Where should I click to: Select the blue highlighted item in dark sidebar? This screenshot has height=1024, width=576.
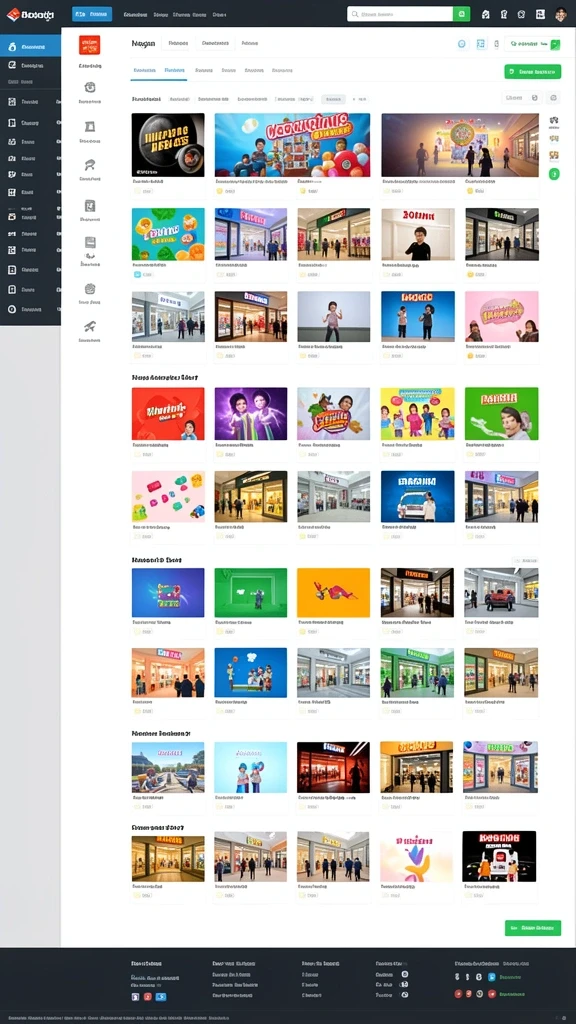point(31,46)
